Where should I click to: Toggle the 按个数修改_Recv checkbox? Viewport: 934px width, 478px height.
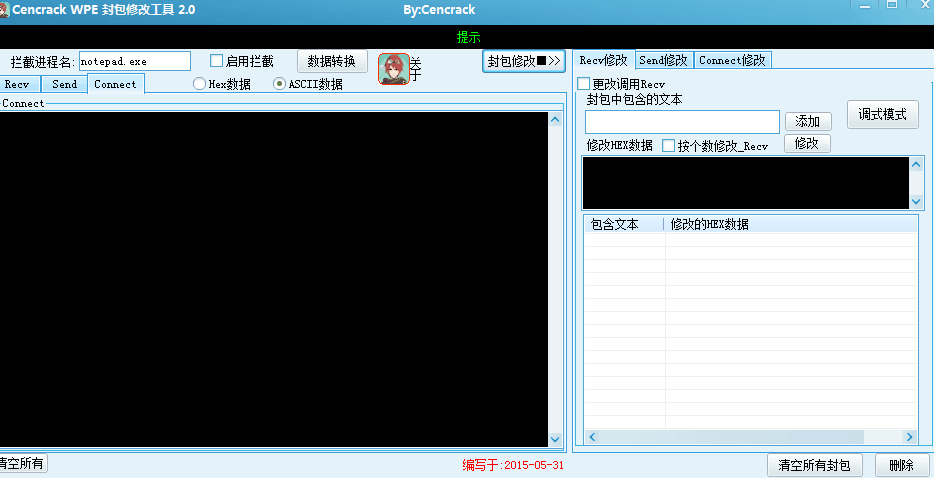pyautogui.click(x=669, y=146)
